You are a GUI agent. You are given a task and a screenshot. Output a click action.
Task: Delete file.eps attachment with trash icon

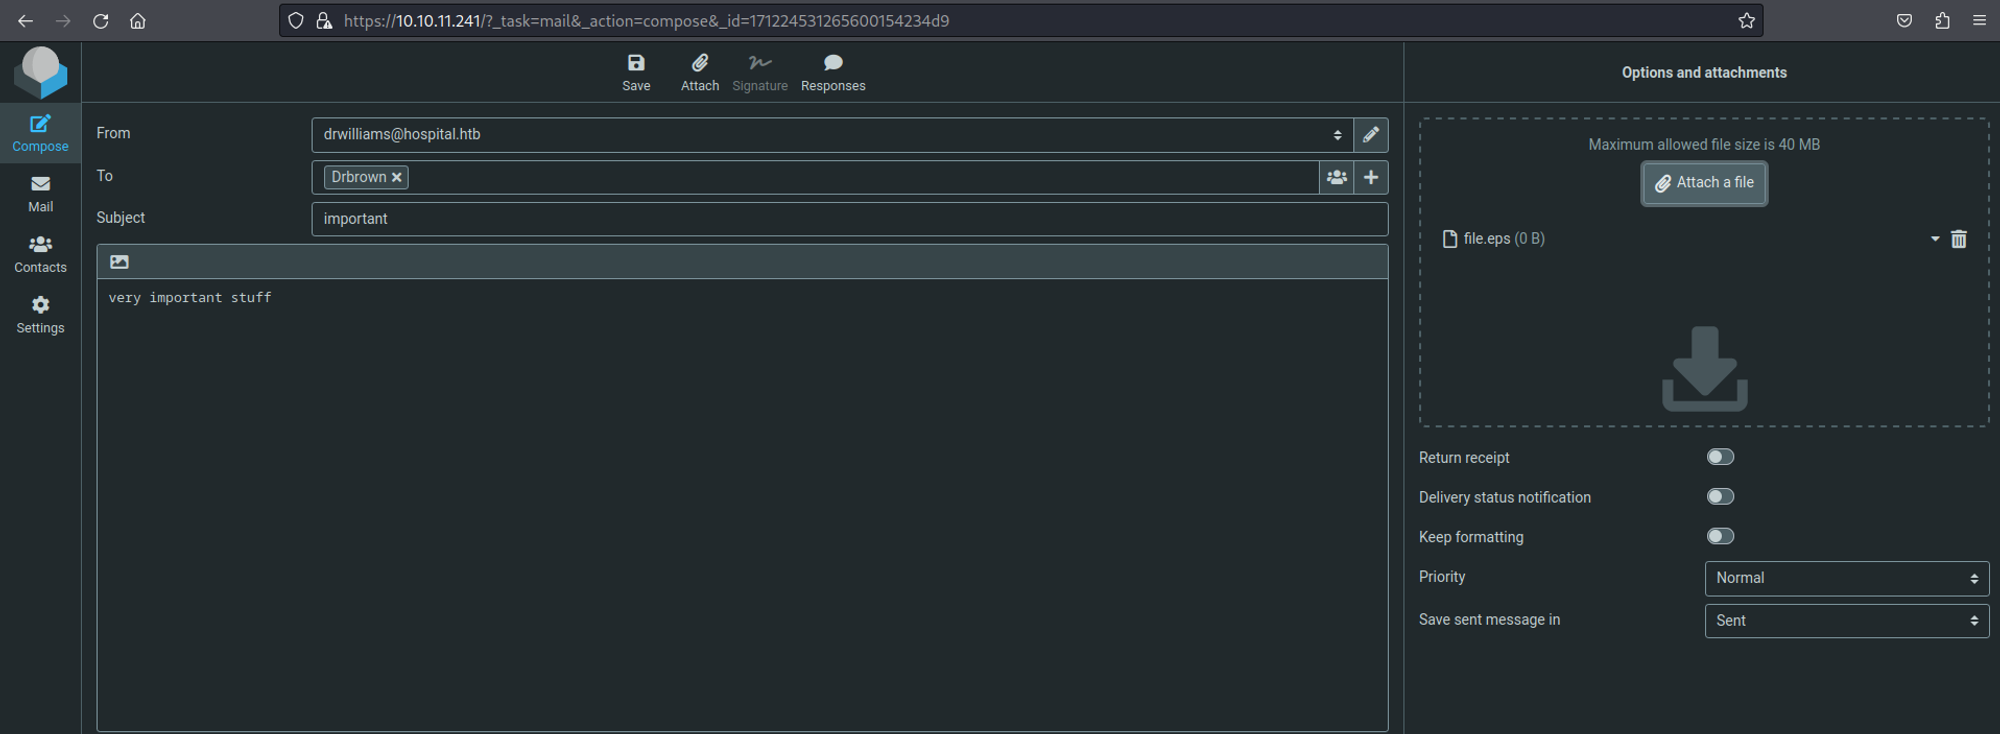tap(1959, 239)
